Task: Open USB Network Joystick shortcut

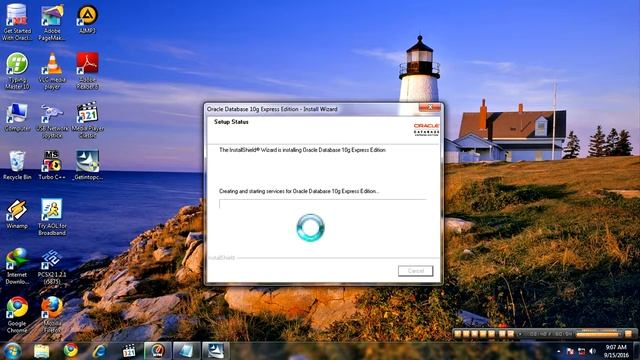Action: pyautogui.click(x=52, y=121)
